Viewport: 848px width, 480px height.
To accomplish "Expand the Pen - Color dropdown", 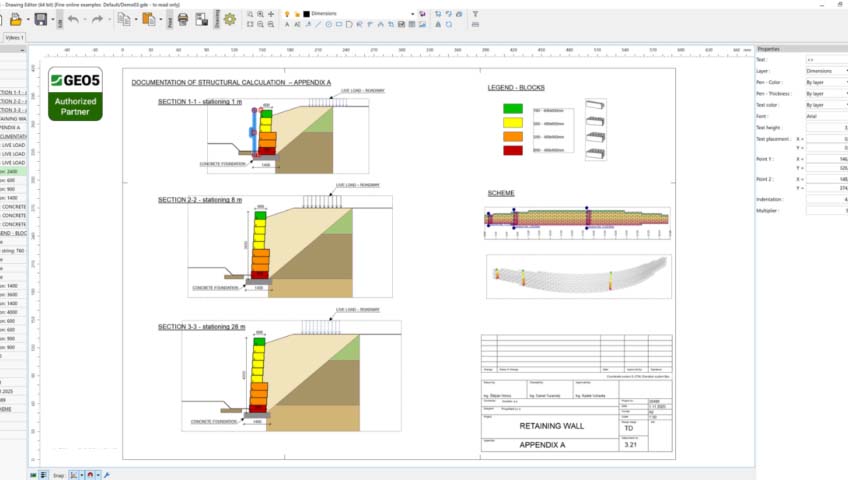I will coord(826,82).
